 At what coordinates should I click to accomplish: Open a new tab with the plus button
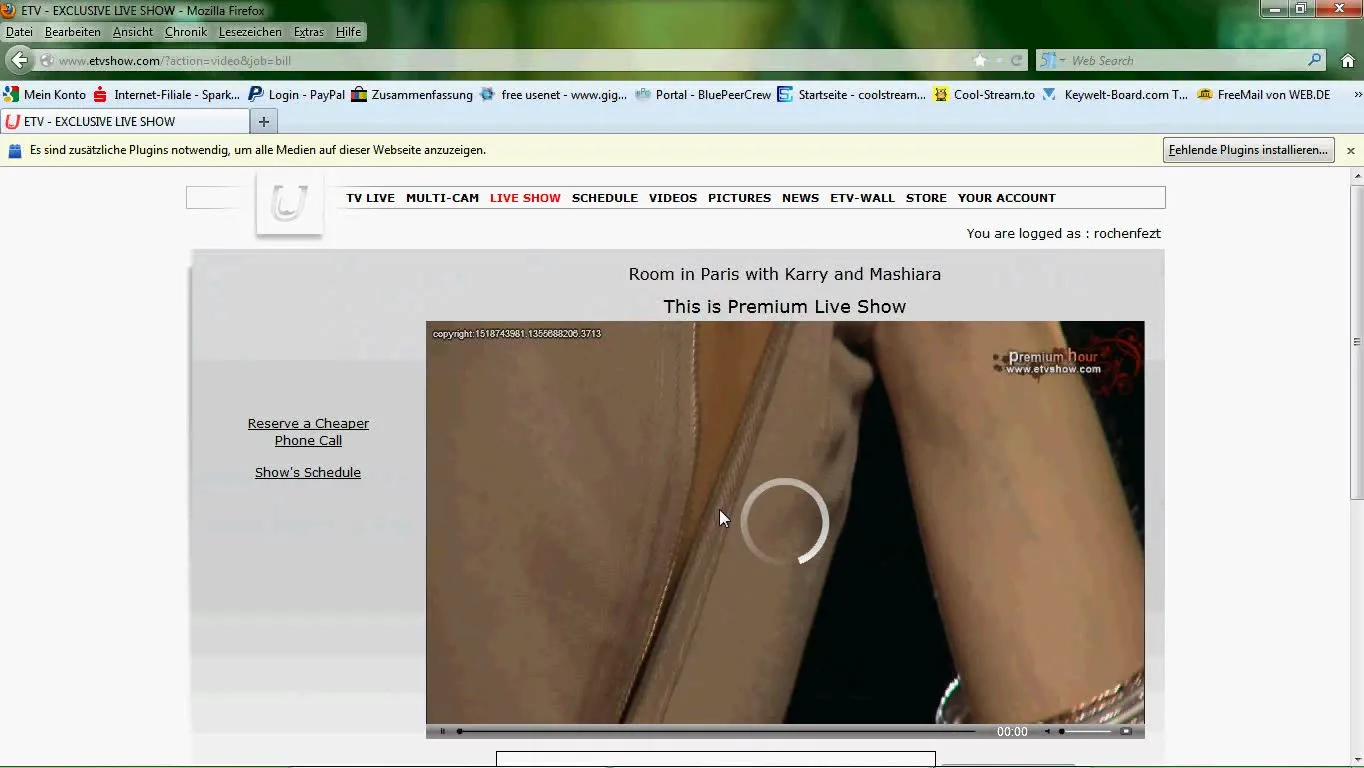coord(264,122)
